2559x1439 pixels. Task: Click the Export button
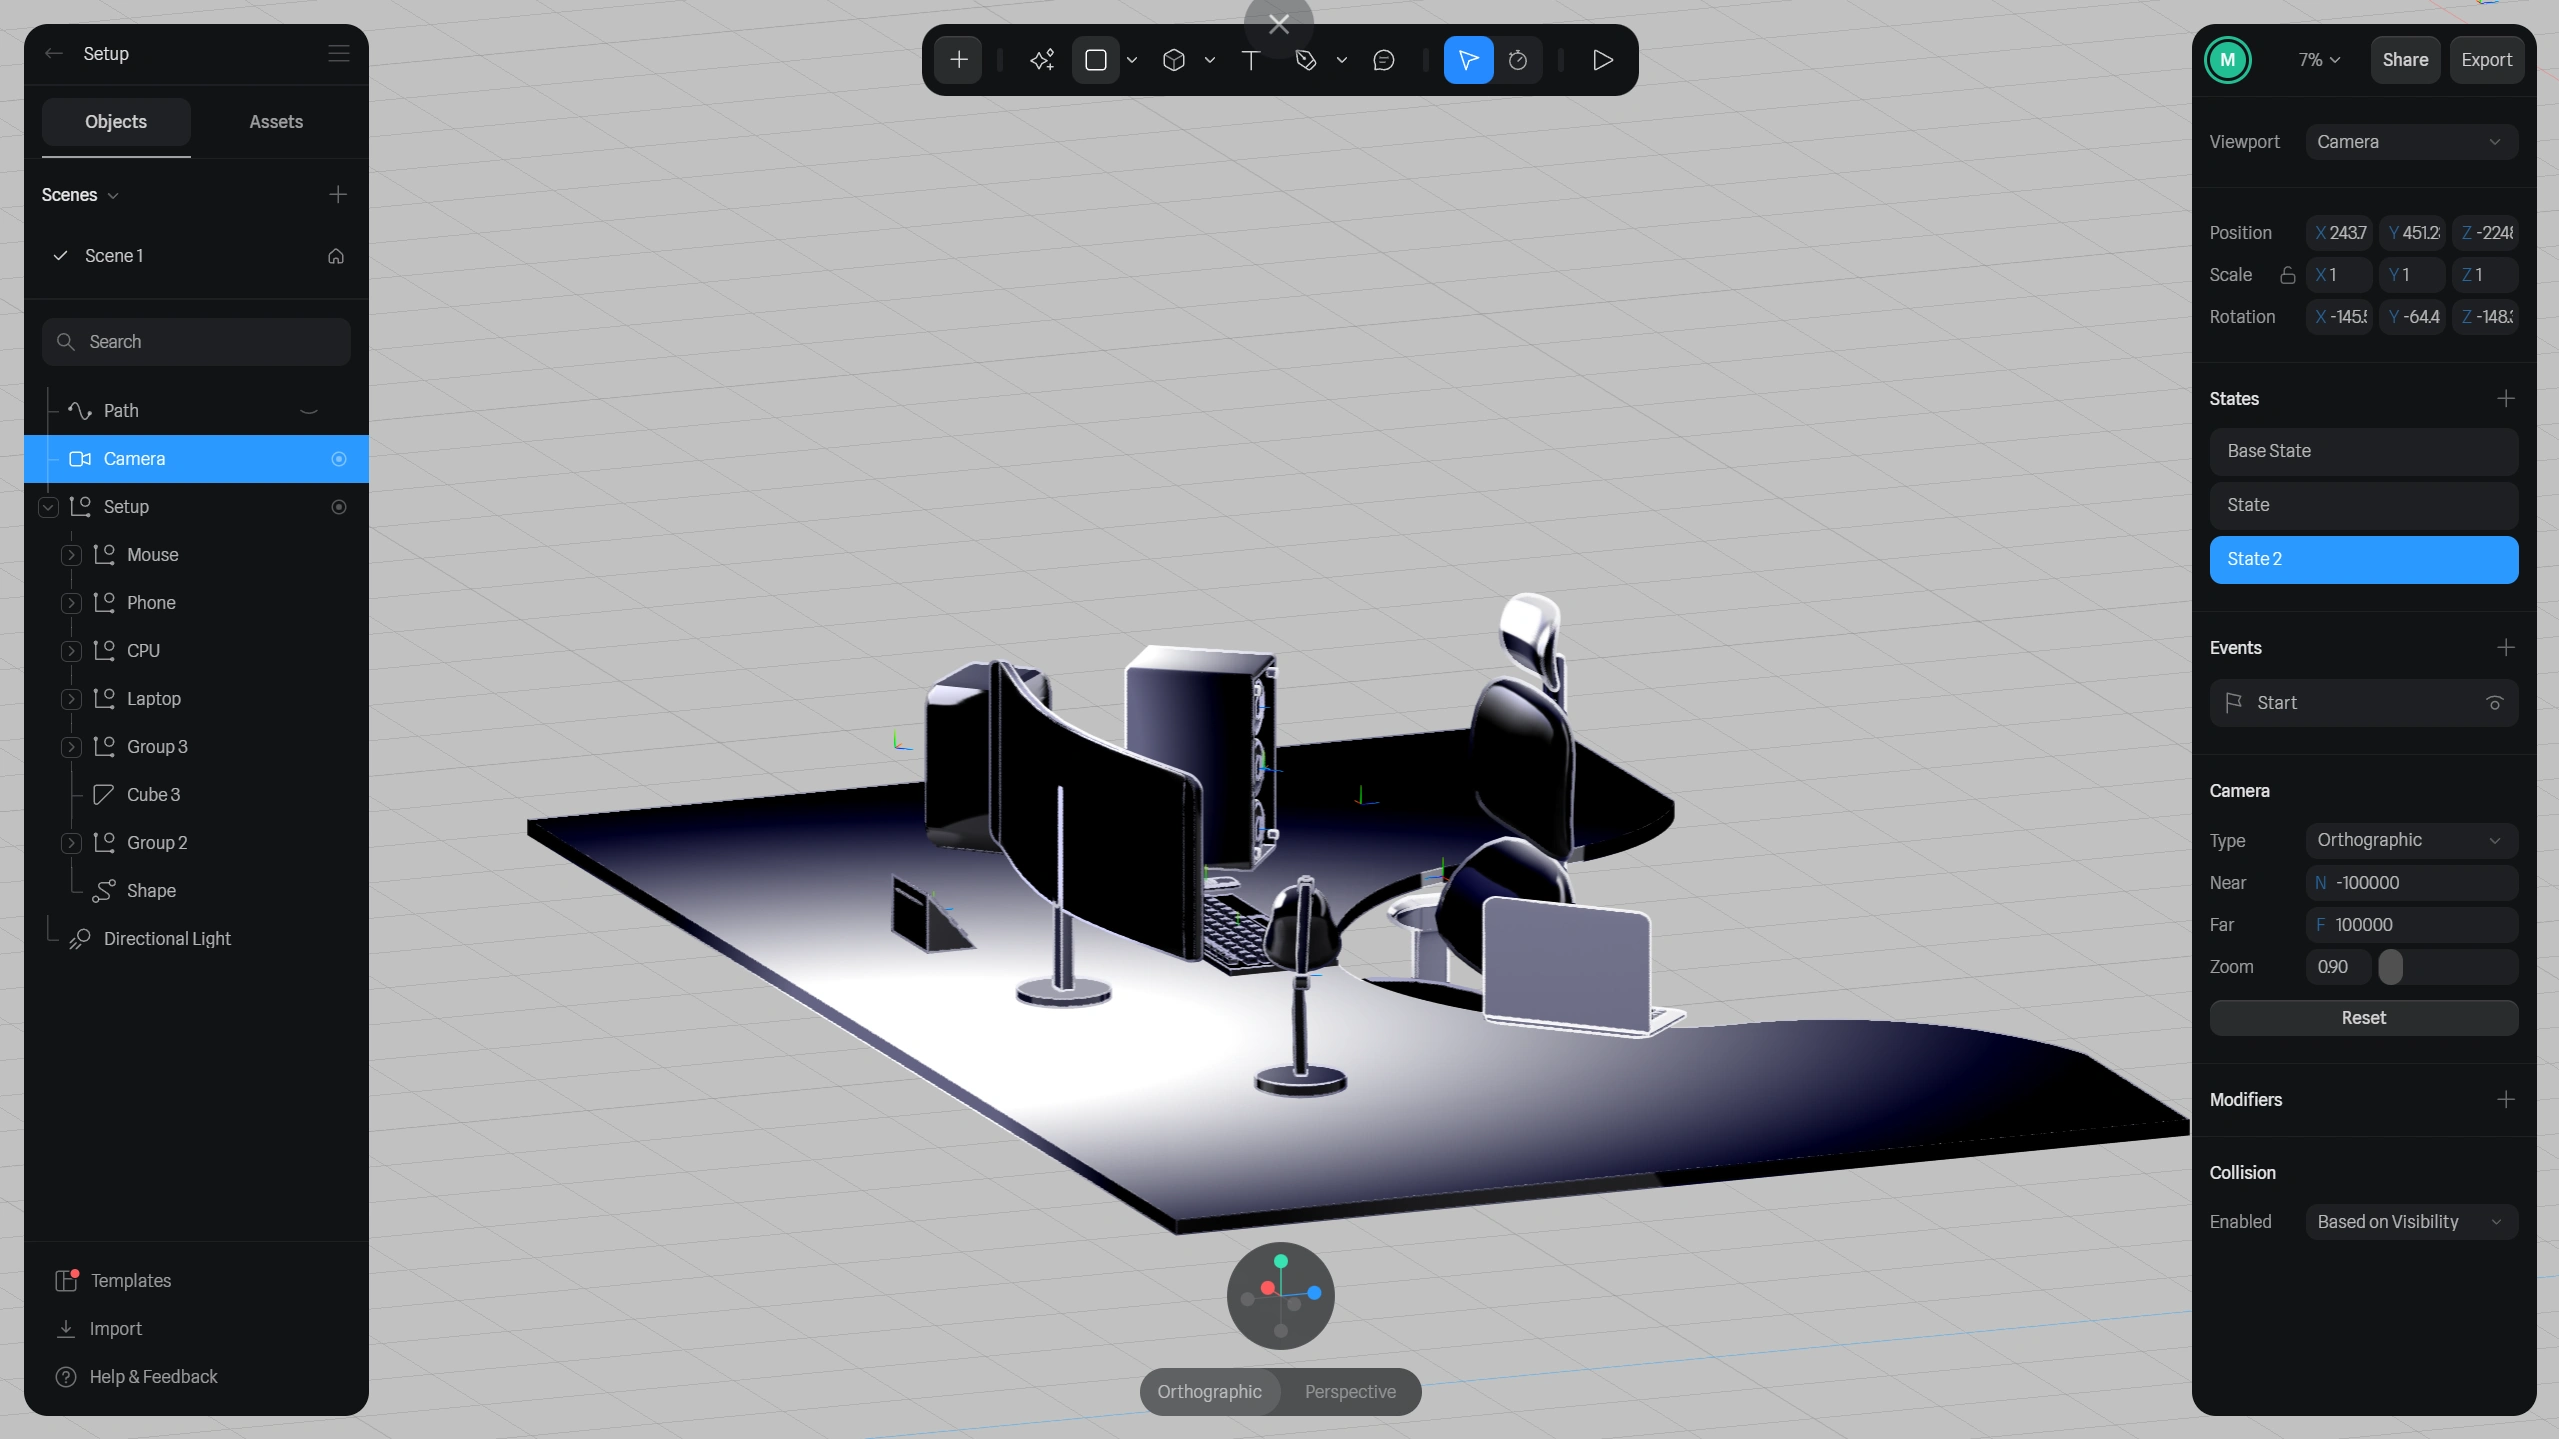point(2486,60)
